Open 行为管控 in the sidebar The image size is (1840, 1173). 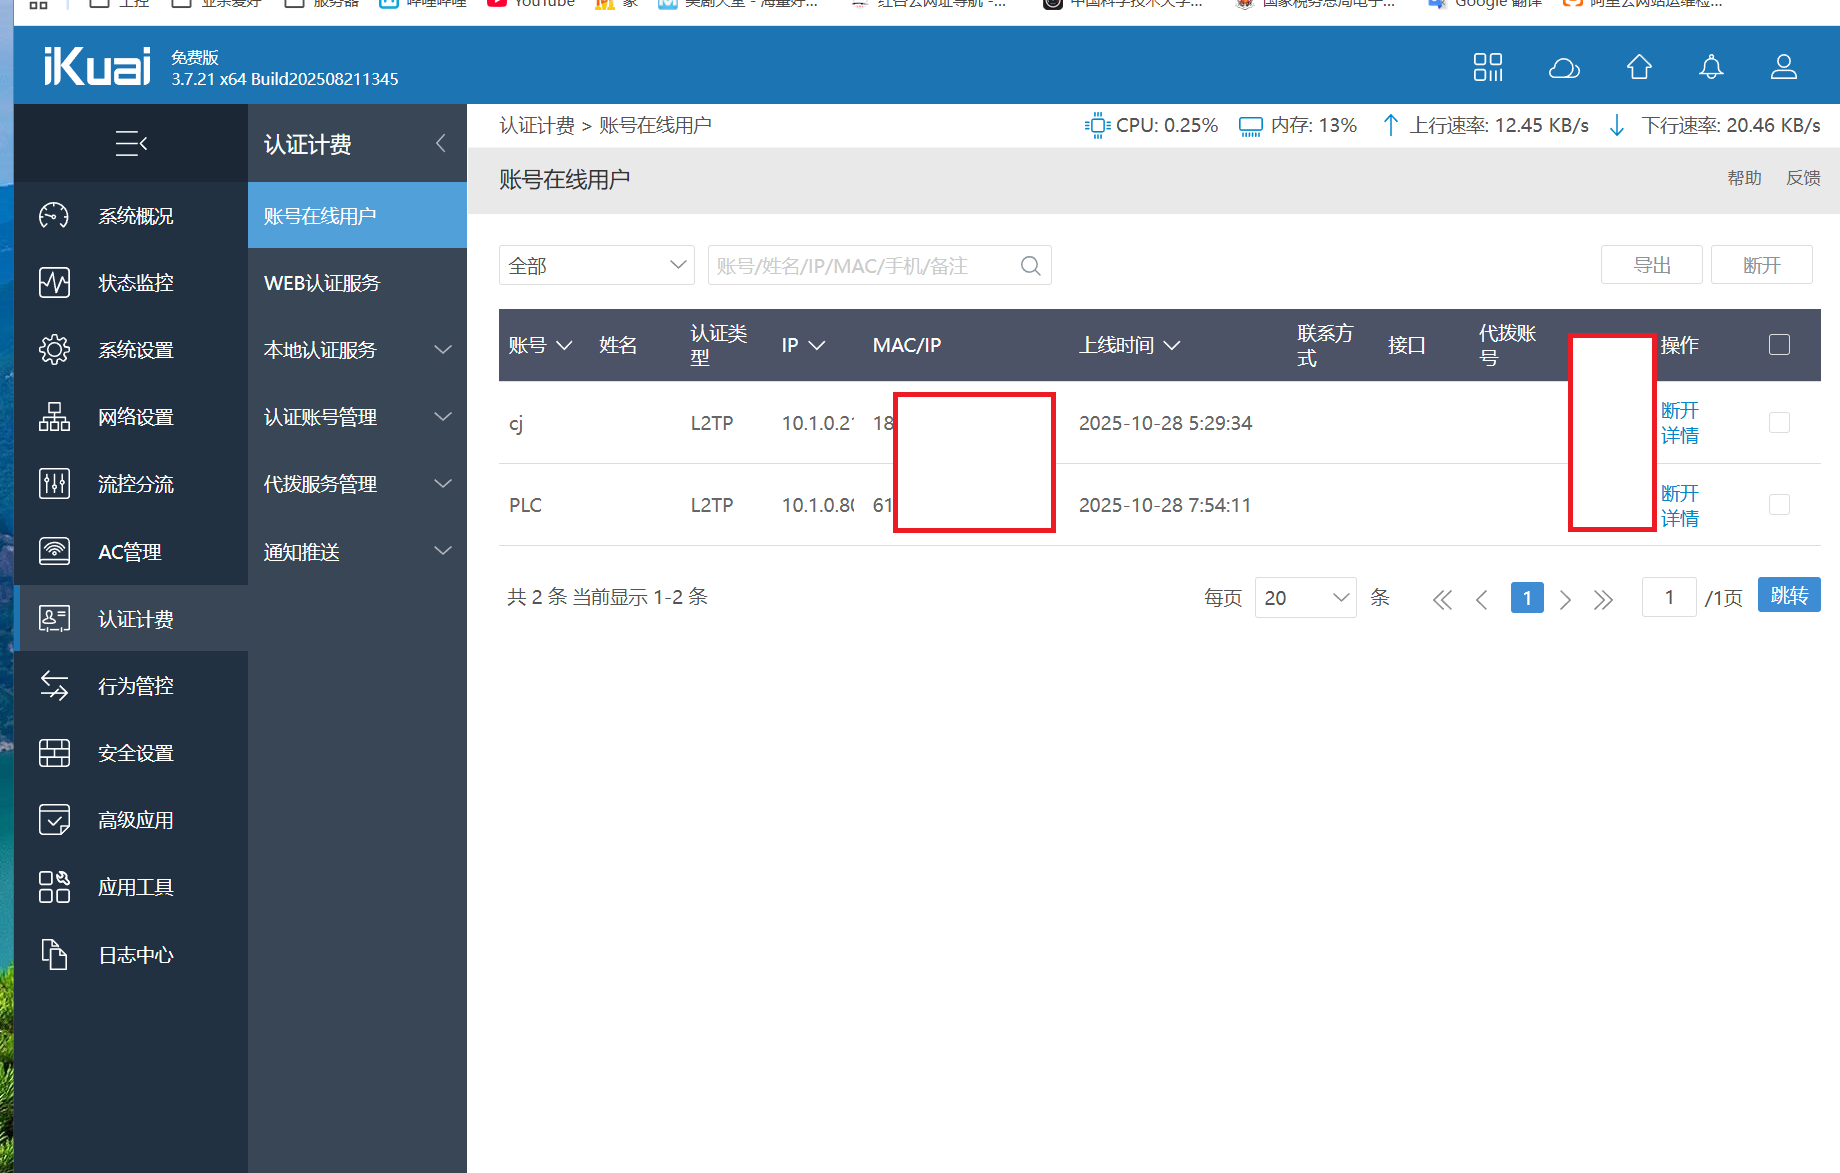point(135,686)
